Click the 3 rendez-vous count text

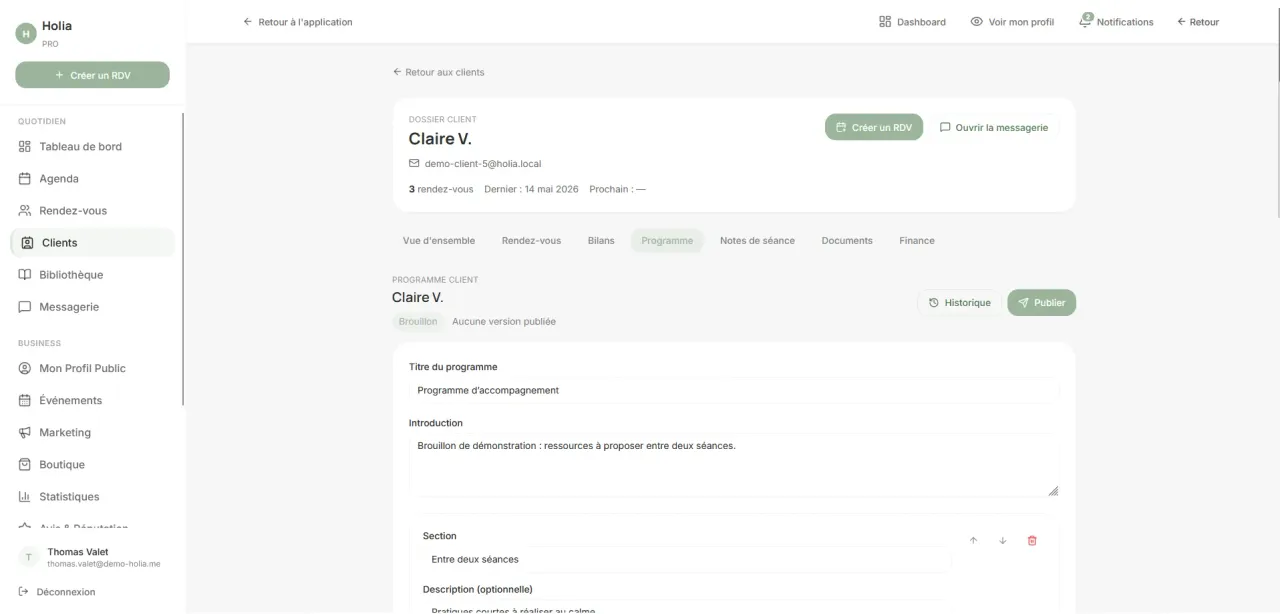point(441,189)
